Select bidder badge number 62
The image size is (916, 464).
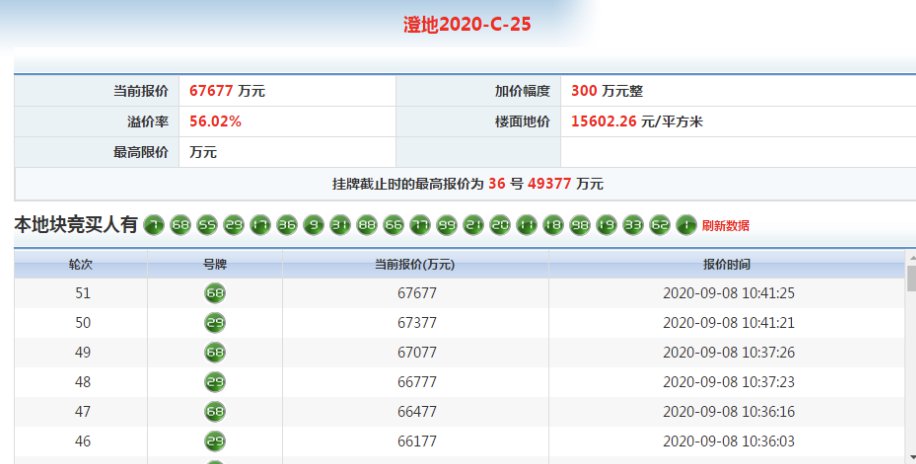pyautogui.click(x=660, y=225)
